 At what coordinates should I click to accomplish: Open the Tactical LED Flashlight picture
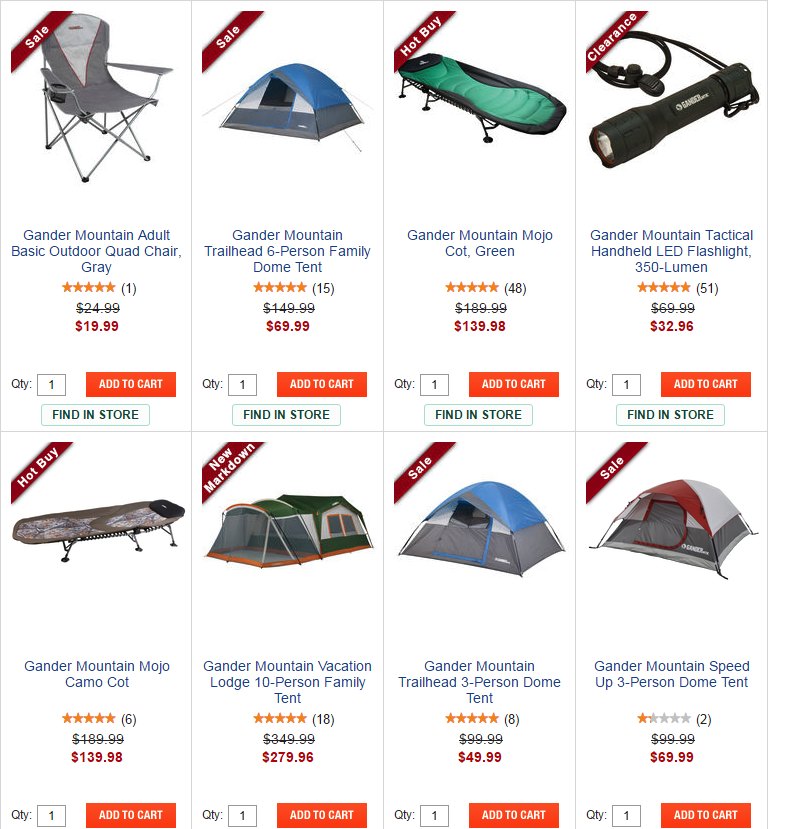click(x=672, y=102)
